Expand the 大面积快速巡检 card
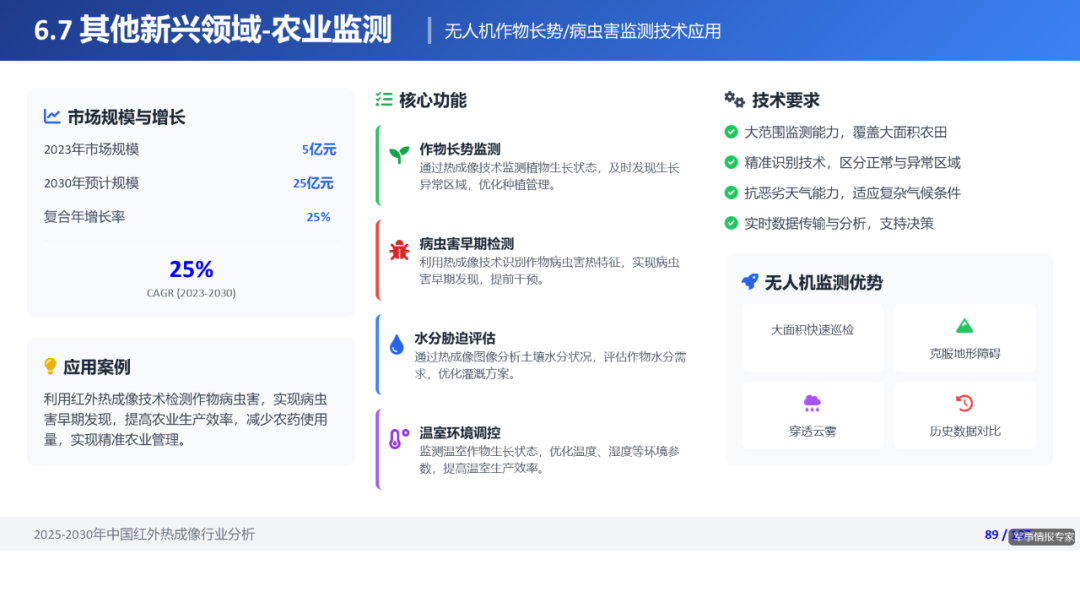 [812, 338]
